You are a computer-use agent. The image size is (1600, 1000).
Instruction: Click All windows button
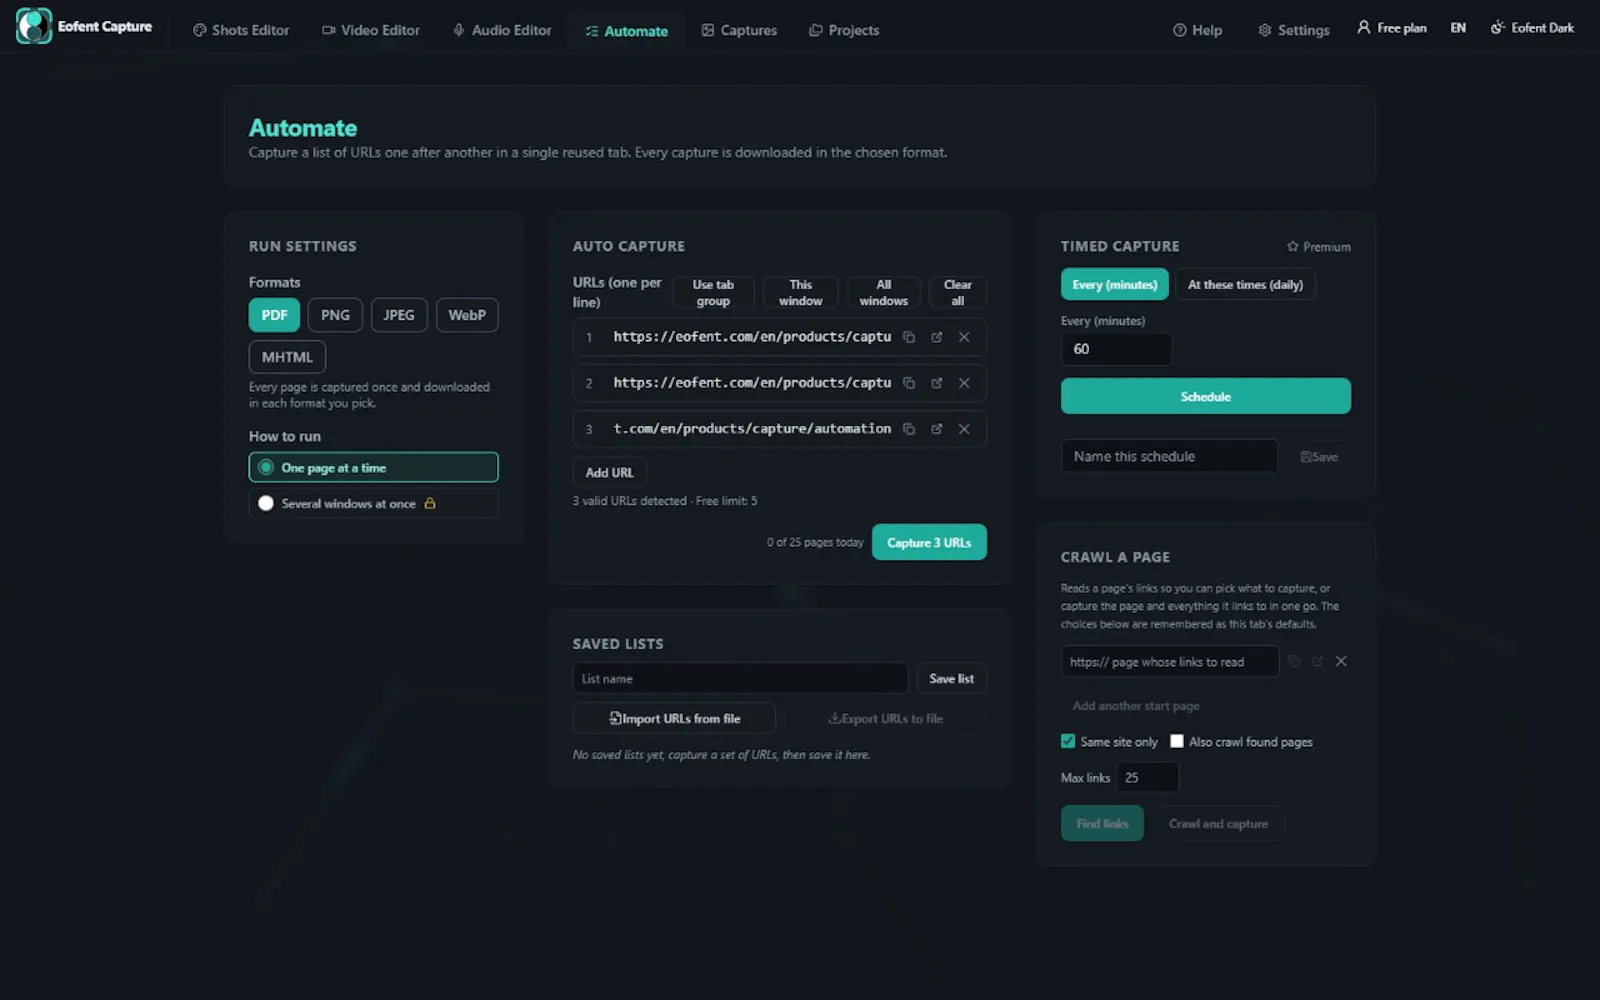tap(884, 293)
